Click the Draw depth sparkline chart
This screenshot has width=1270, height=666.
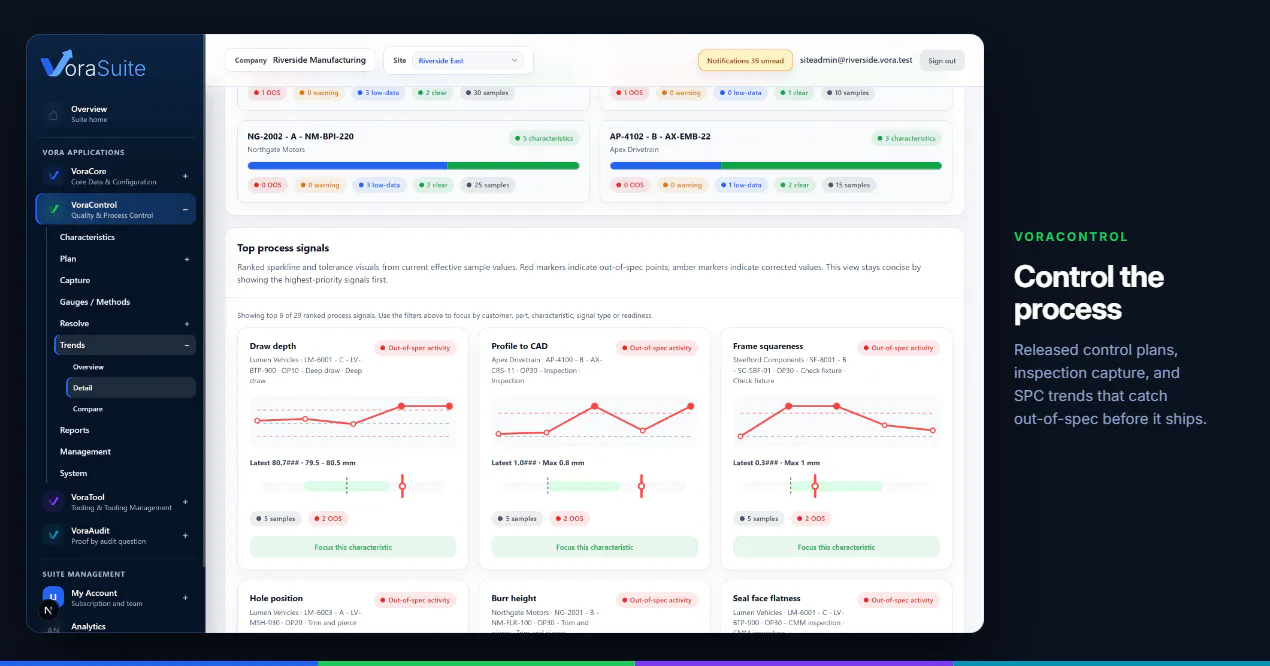tap(353, 420)
